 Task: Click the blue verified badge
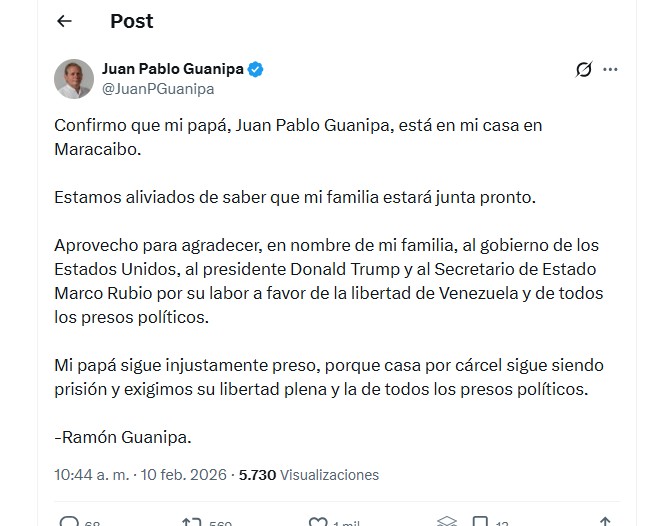click(x=257, y=69)
